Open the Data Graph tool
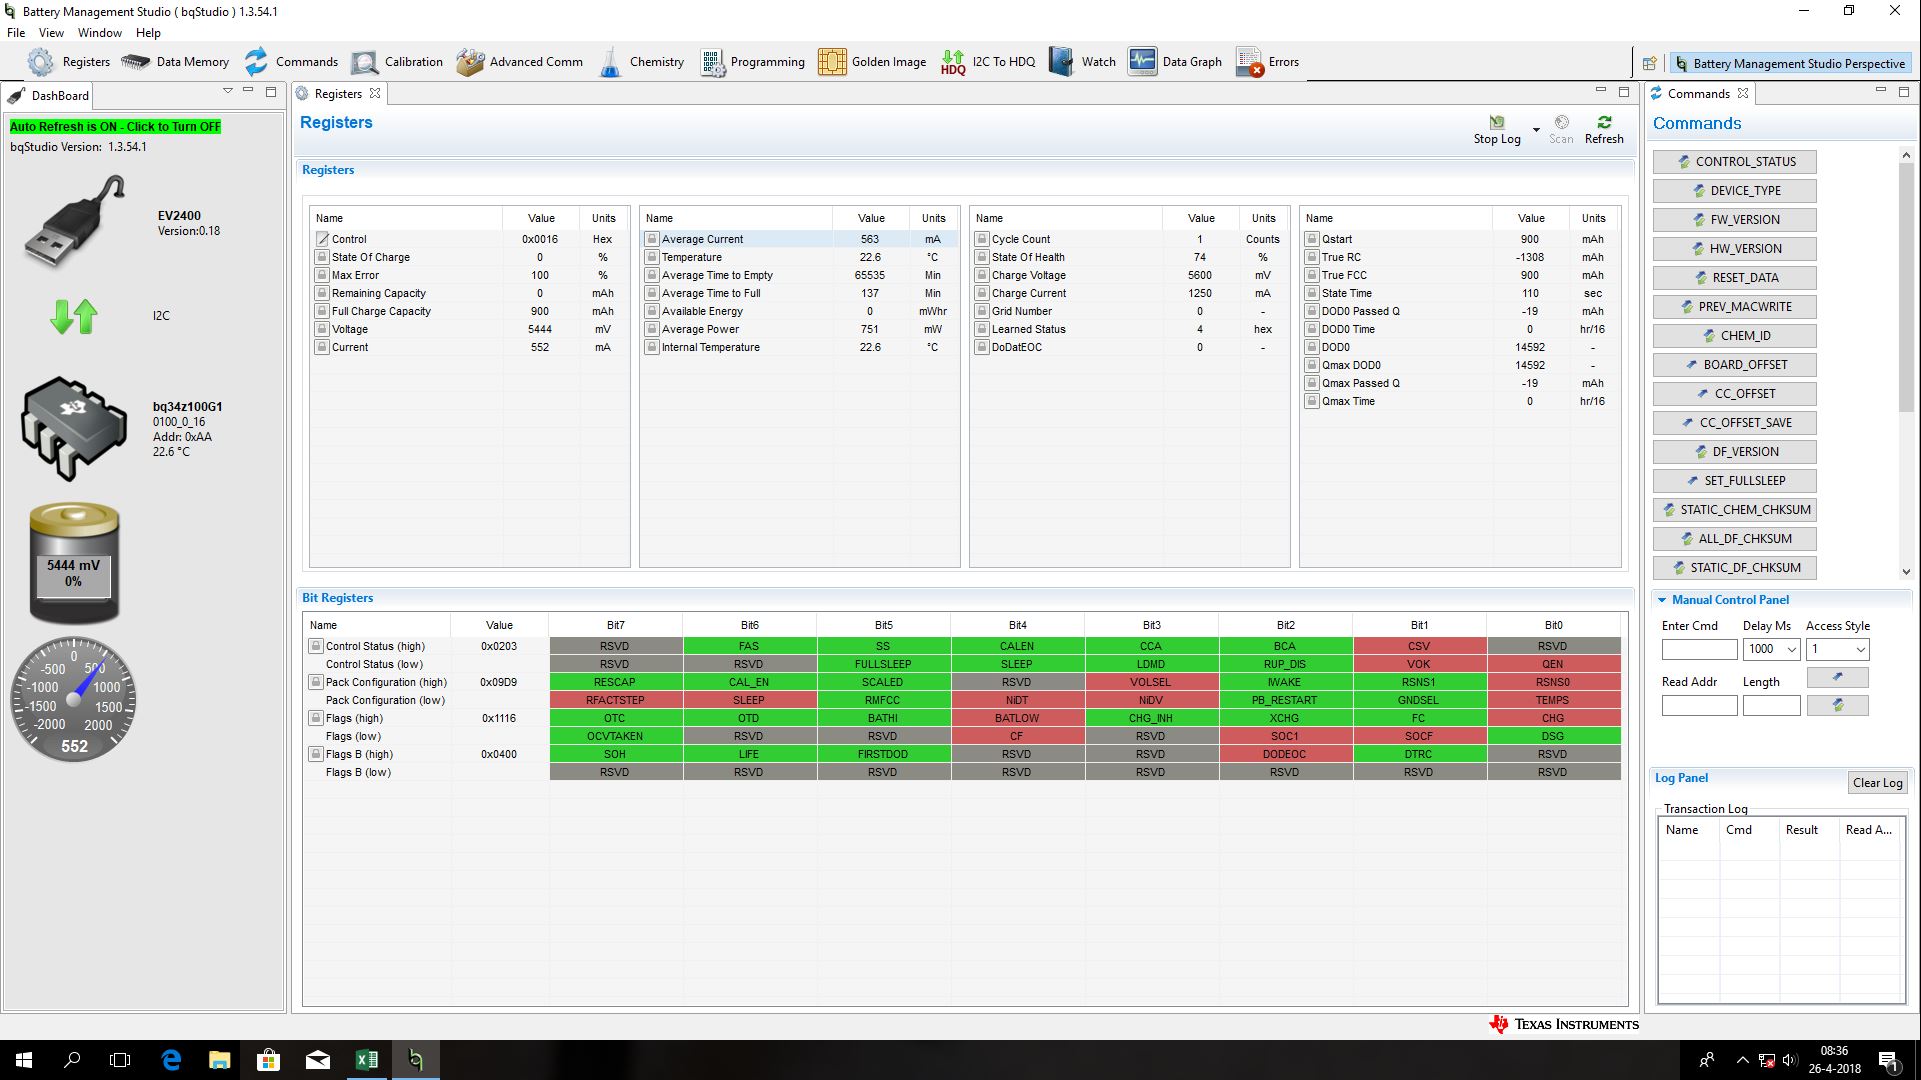The width and height of the screenshot is (1921, 1080). (1175, 62)
